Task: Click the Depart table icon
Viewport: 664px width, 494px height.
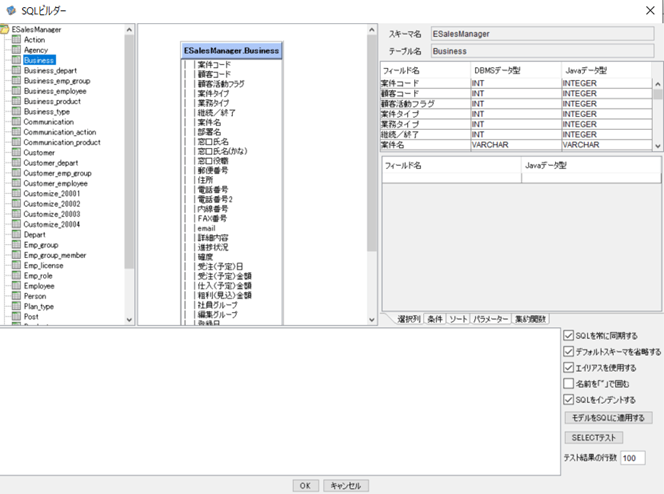Action: coord(17,234)
